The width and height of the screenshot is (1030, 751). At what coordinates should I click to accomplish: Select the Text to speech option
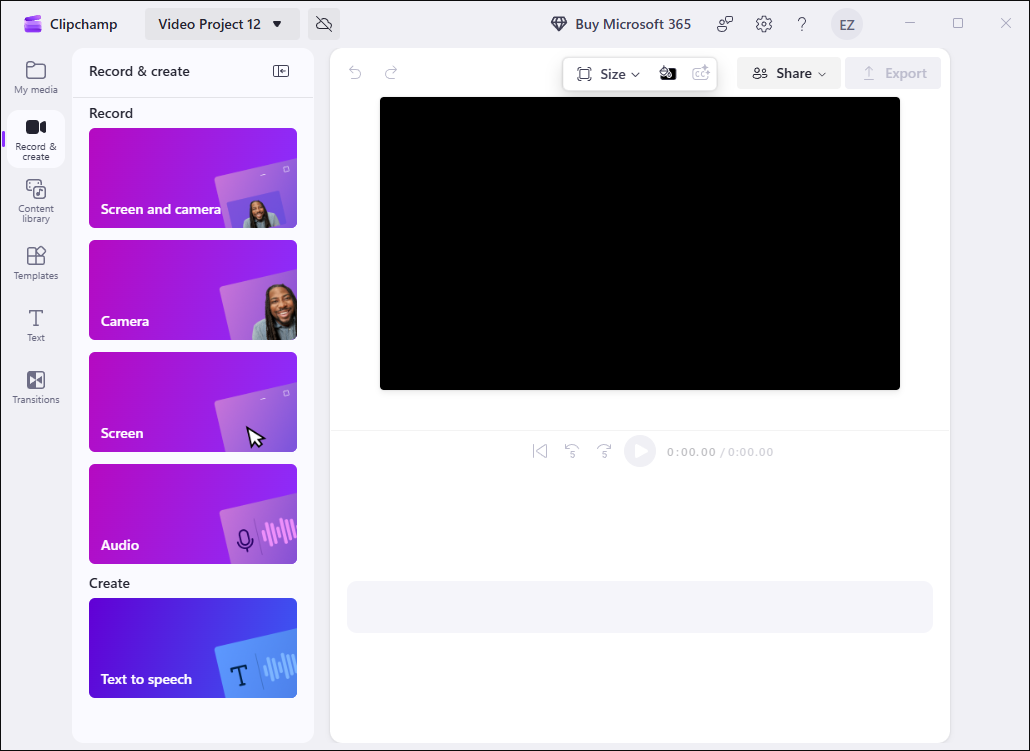(x=192, y=647)
